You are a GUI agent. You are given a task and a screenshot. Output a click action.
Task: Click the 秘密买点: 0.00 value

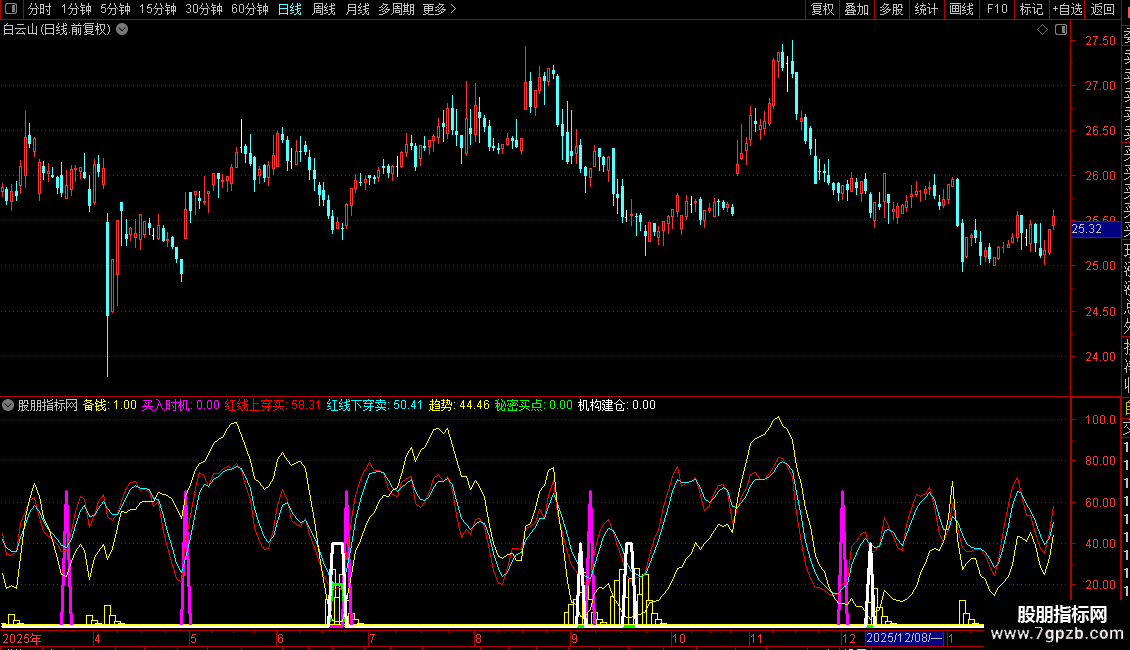click(x=533, y=406)
